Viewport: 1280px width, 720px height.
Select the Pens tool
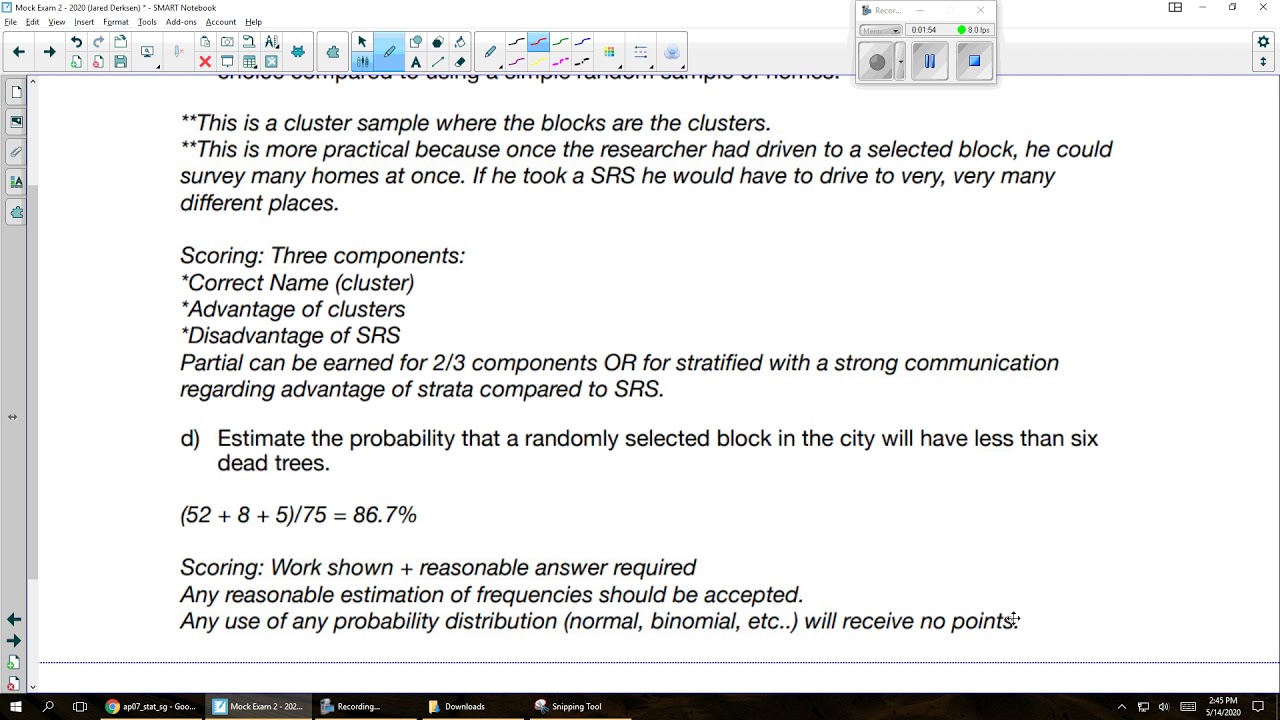pyautogui.click(x=389, y=52)
